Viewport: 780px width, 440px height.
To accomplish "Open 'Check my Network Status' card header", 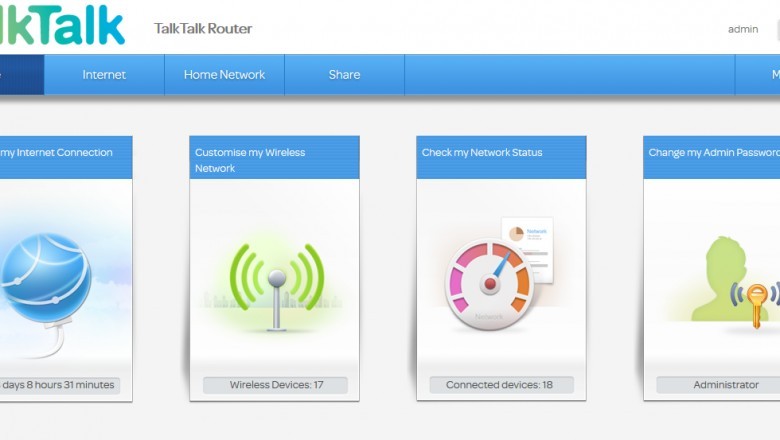I will 501,158.
